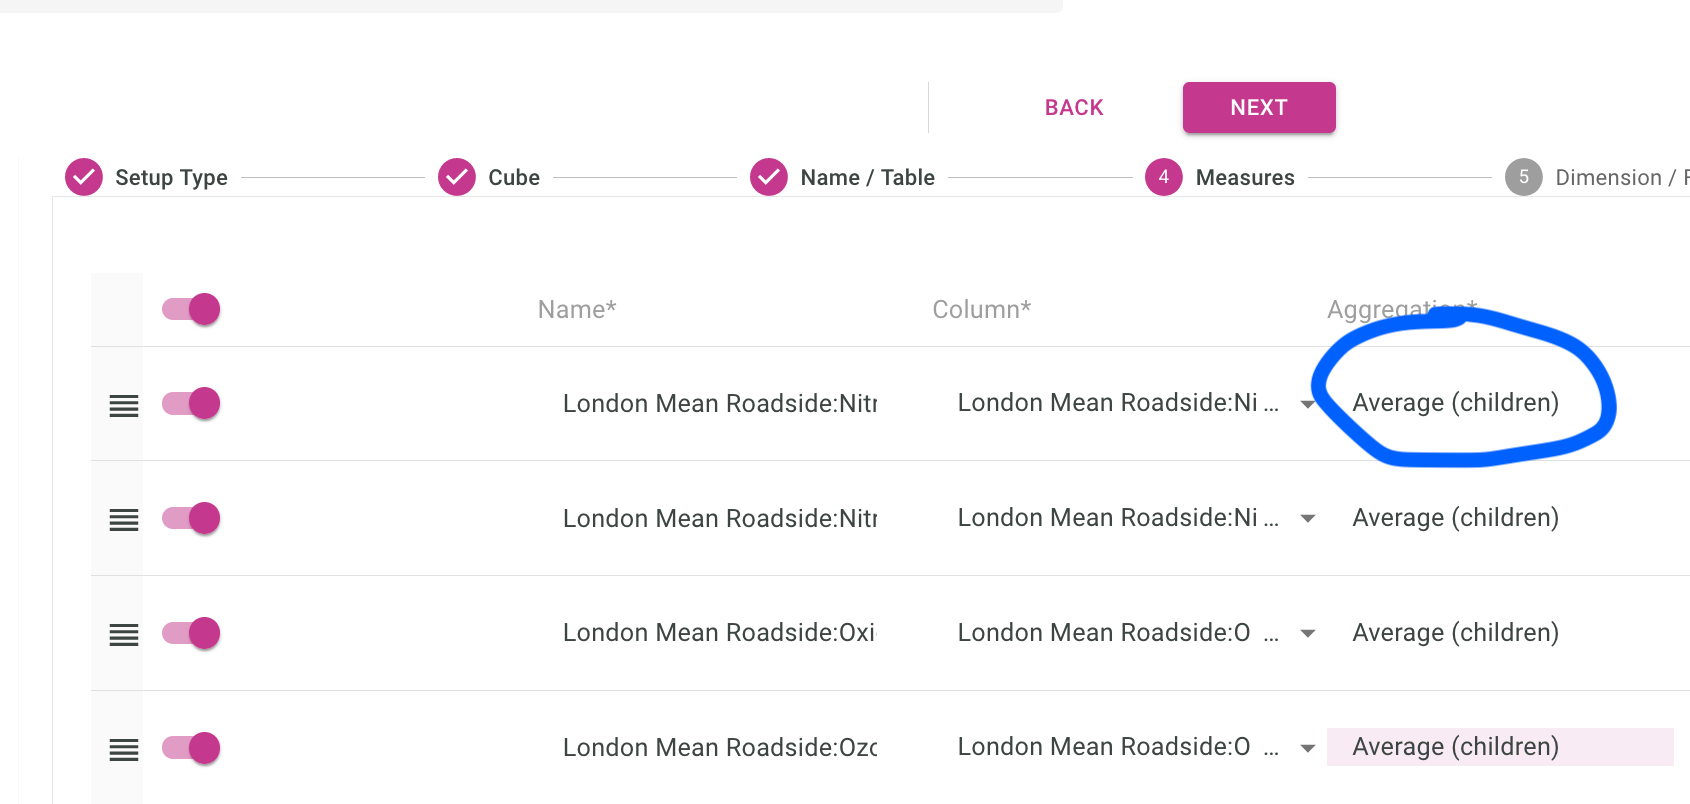Click the step 4 Measures circle icon
Screen dimensions: 1690x804
(1164, 177)
